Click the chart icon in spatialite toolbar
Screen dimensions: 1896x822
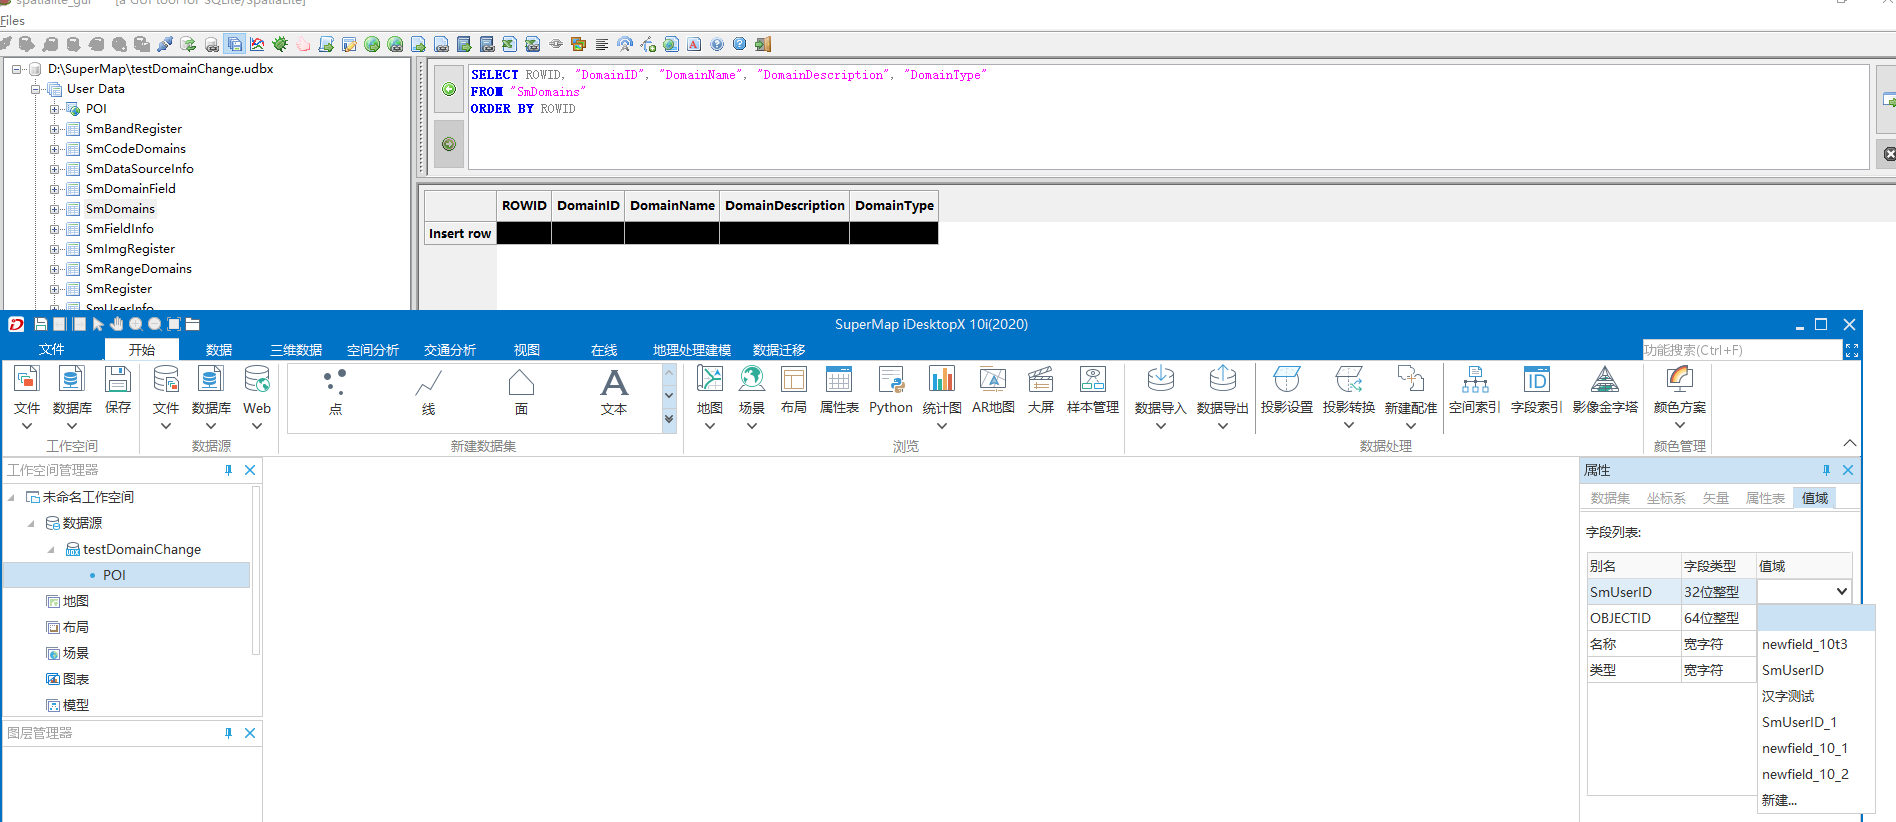click(x=257, y=44)
